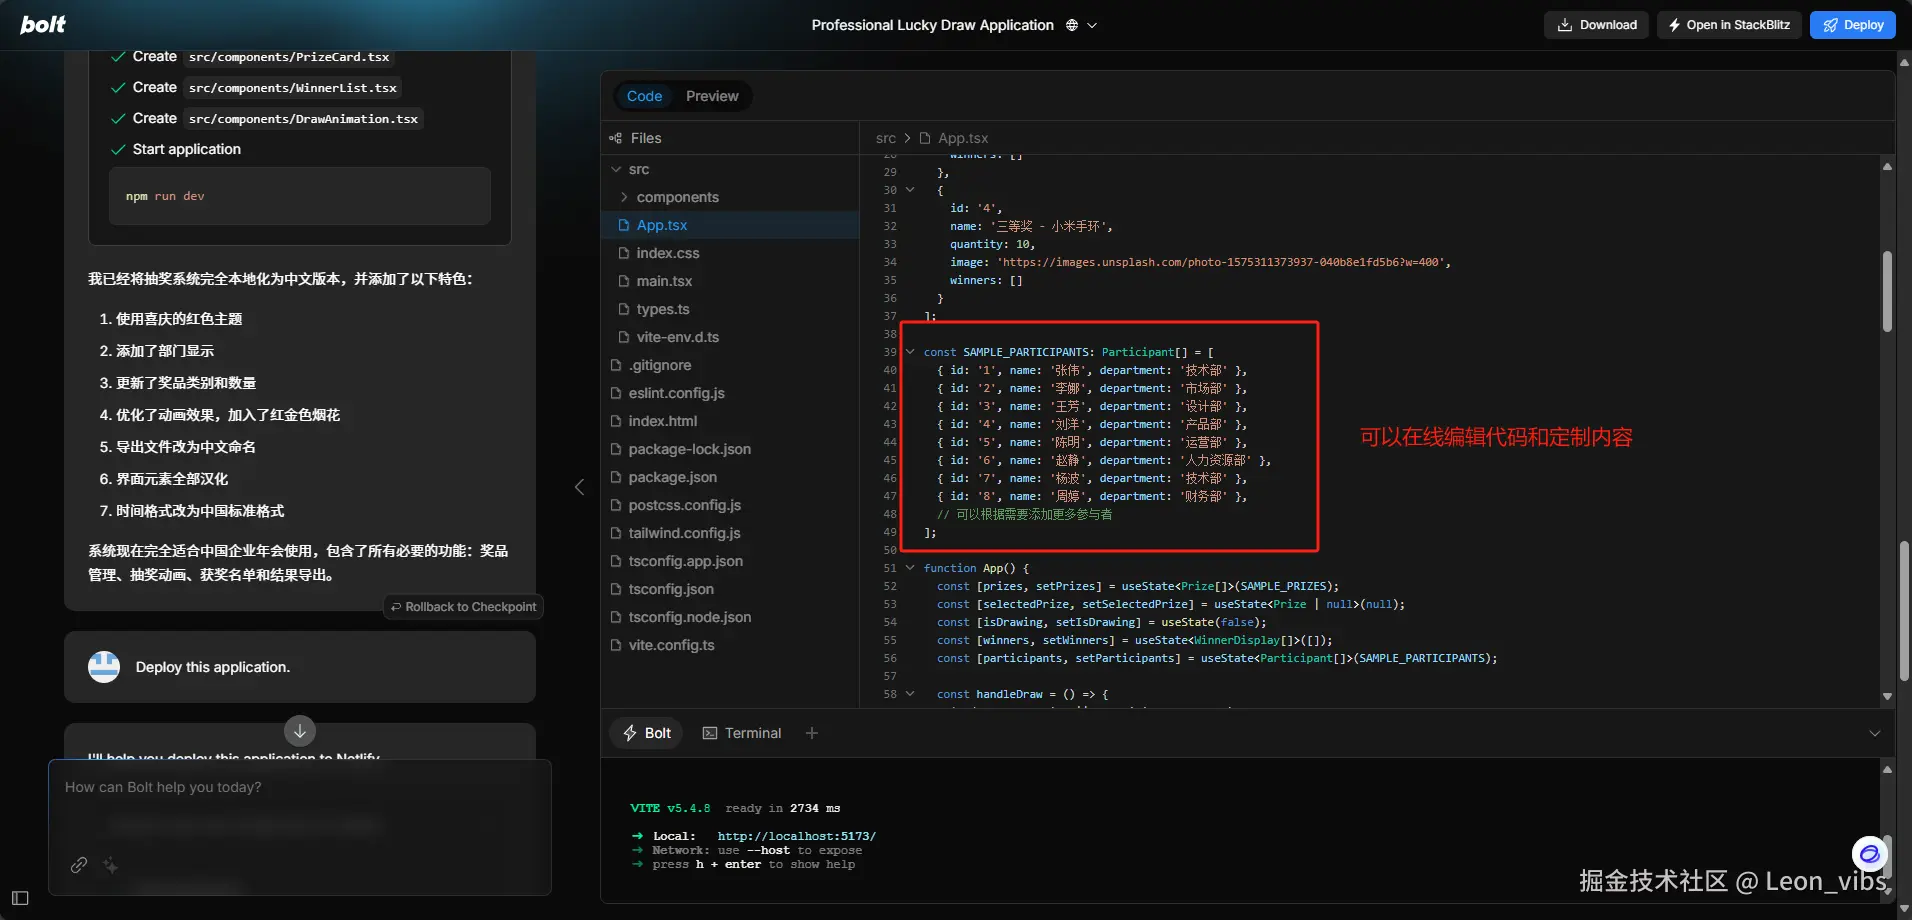Open vite-env.d.ts file
This screenshot has height=920, width=1912.
click(730, 337)
